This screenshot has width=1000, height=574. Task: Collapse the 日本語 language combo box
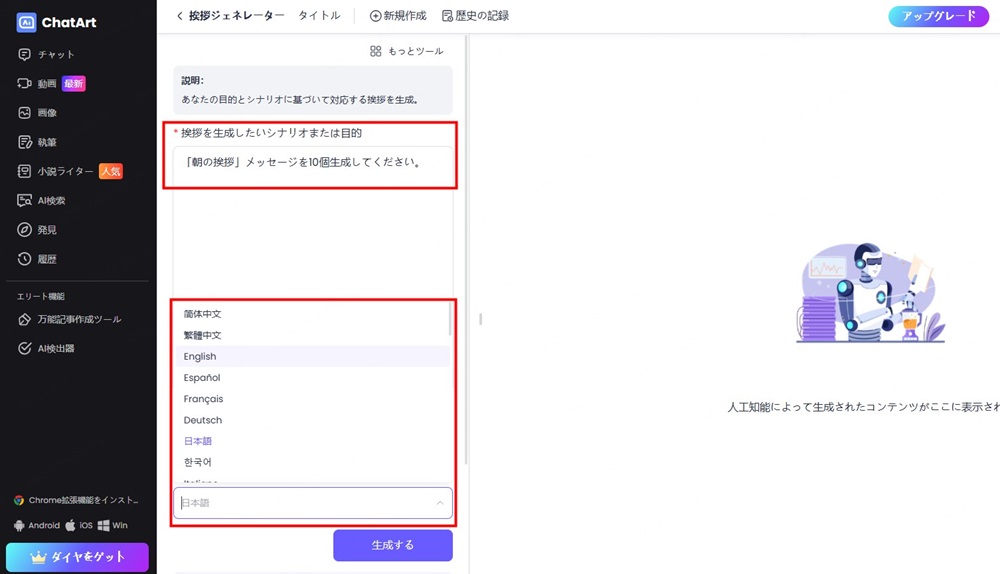(x=439, y=503)
